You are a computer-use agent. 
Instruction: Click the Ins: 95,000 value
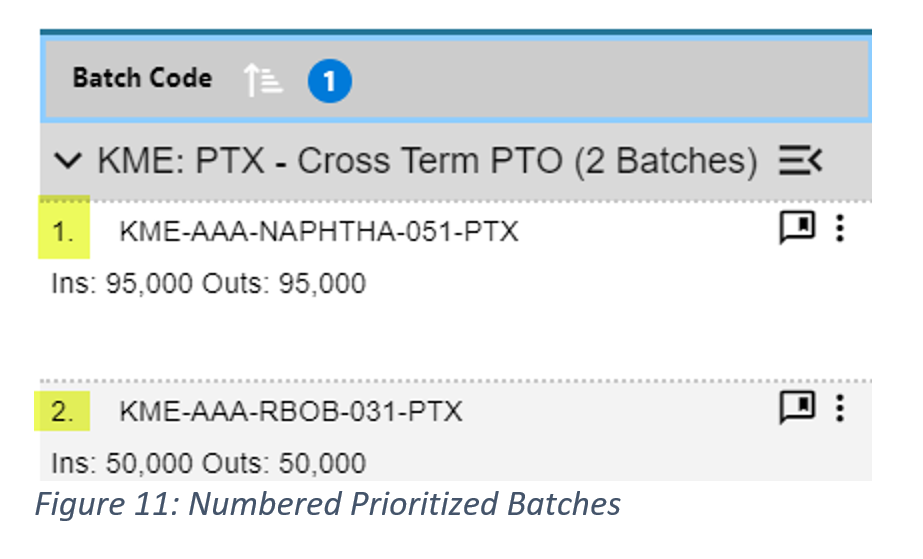pyautogui.click(x=123, y=284)
